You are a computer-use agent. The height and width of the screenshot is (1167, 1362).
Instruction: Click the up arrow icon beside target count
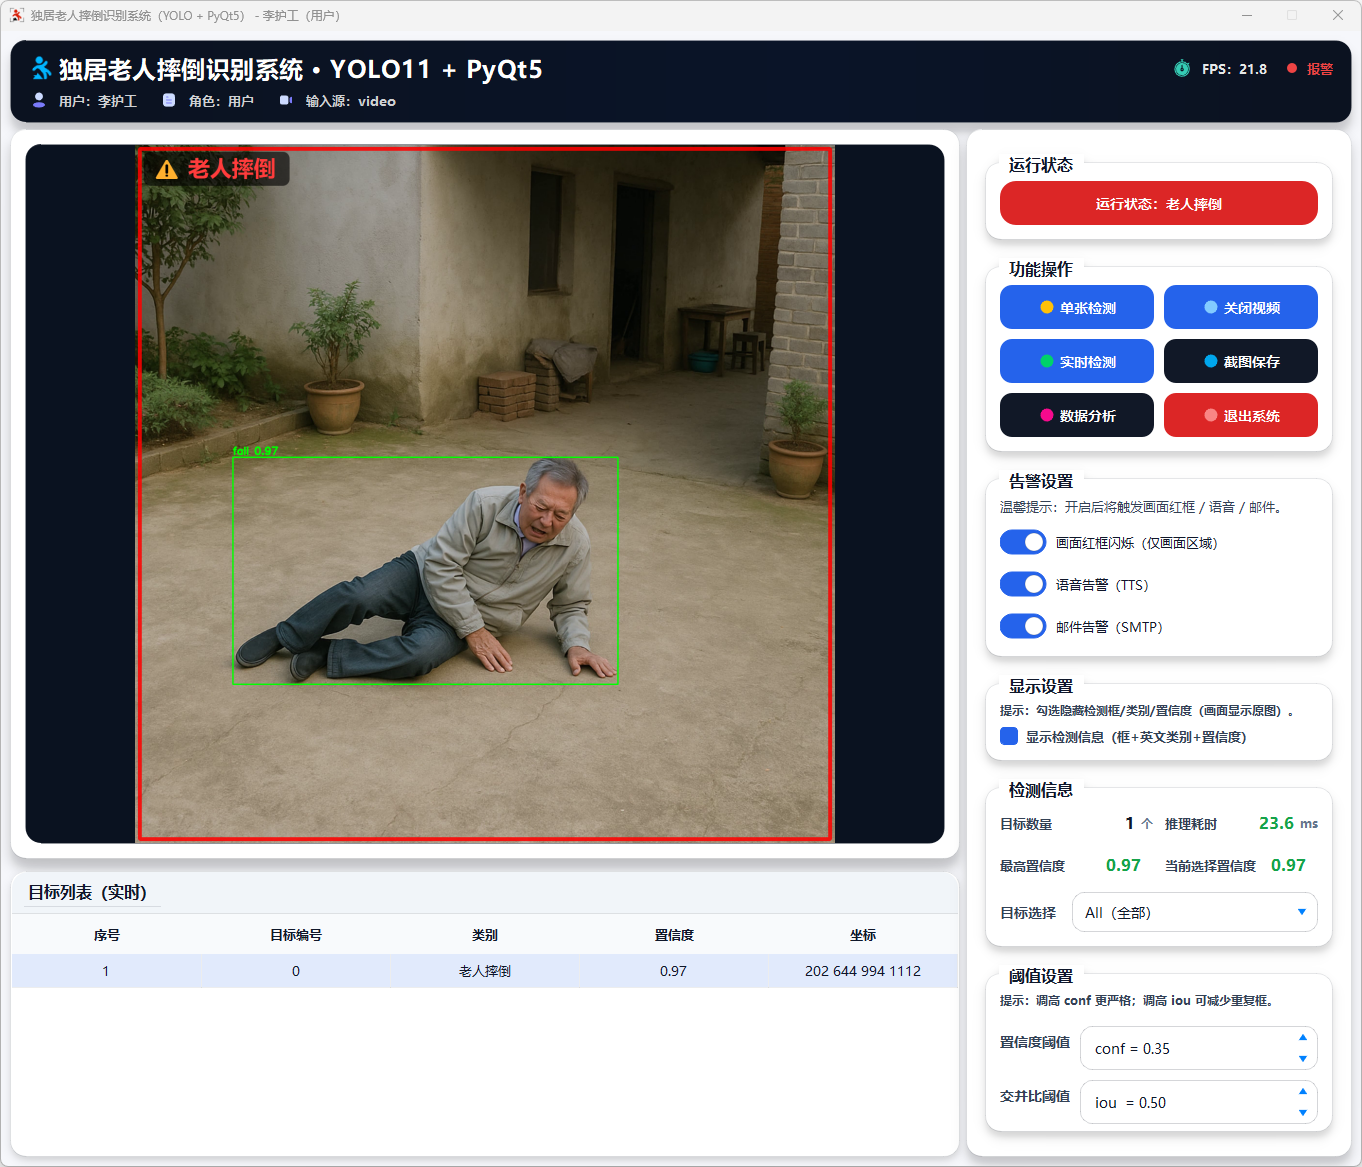[1147, 823]
